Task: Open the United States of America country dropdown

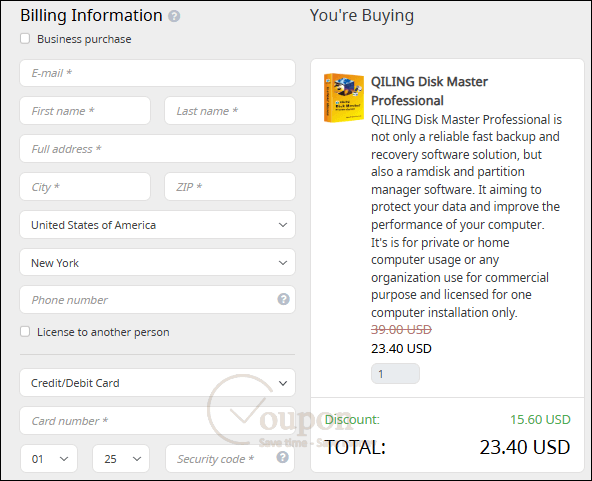Action: [157, 225]
